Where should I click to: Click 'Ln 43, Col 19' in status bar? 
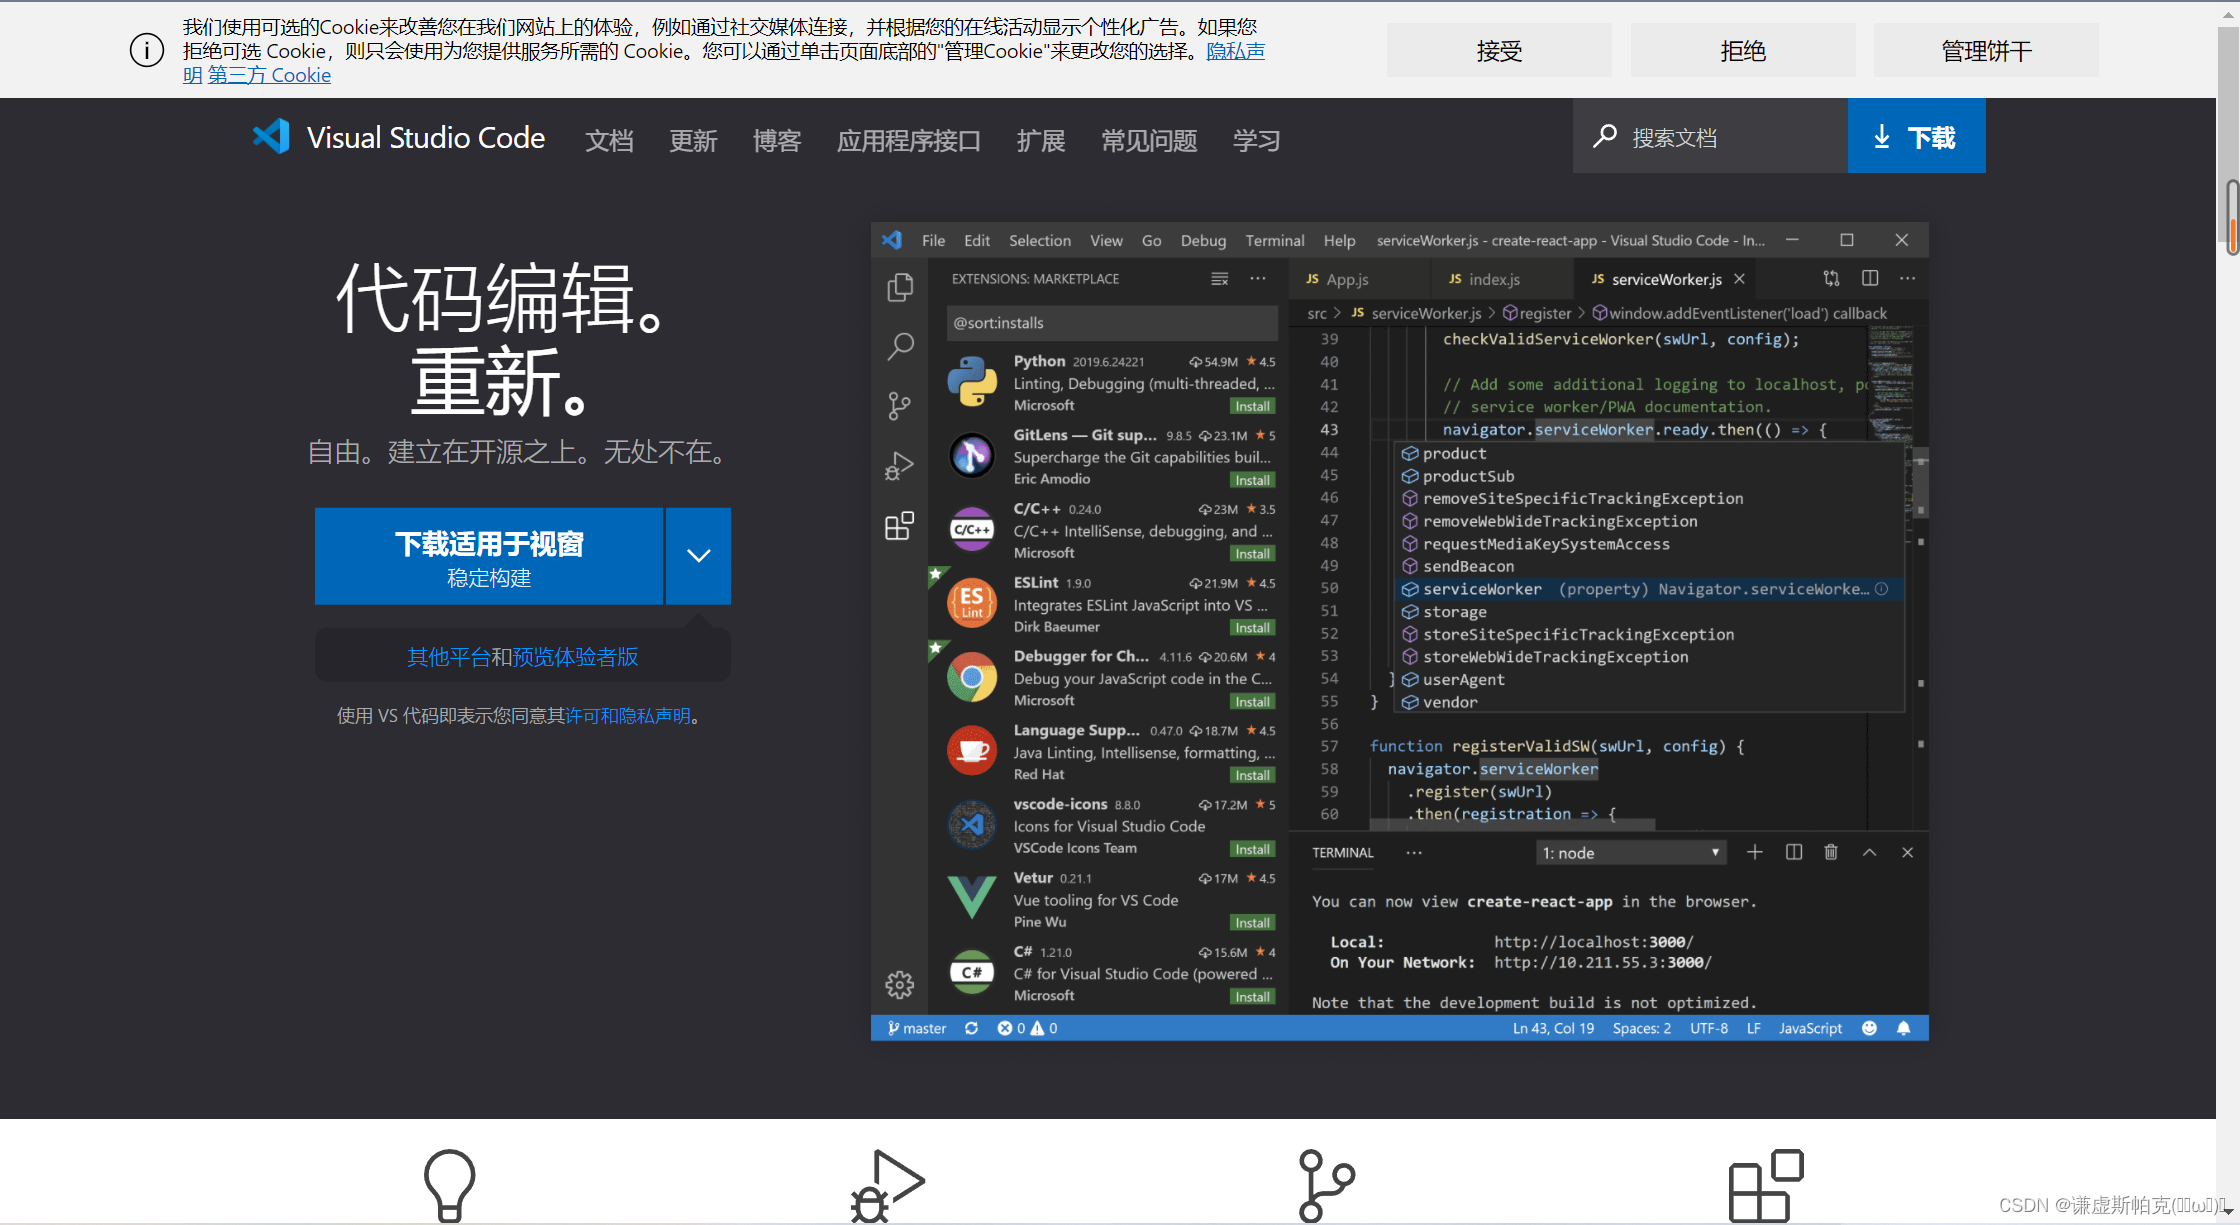[1553, 1028]
